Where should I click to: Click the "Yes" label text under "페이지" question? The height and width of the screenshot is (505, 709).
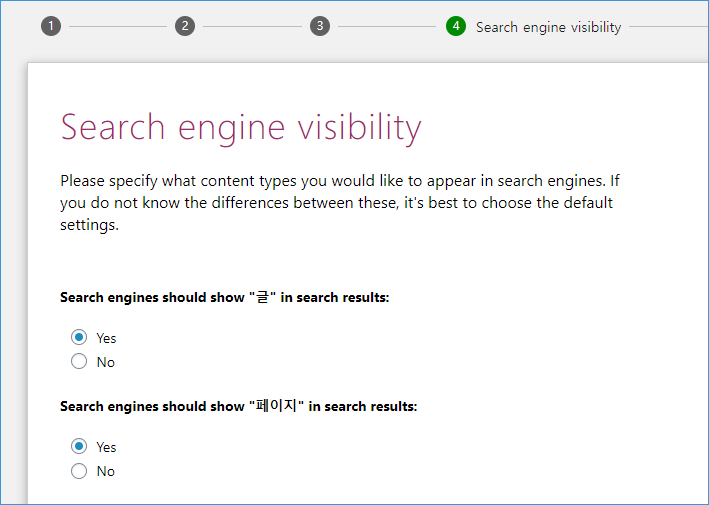click(106, 447)
